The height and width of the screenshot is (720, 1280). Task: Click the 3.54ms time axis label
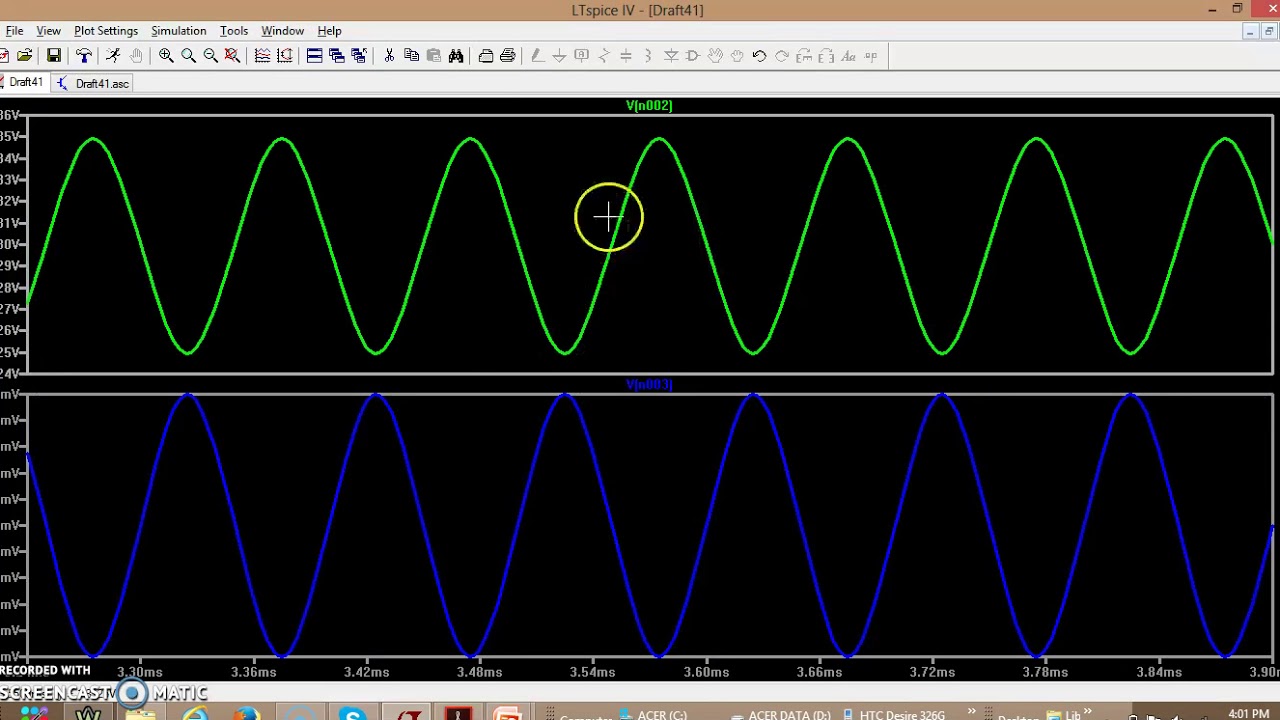tap(593, 672)
